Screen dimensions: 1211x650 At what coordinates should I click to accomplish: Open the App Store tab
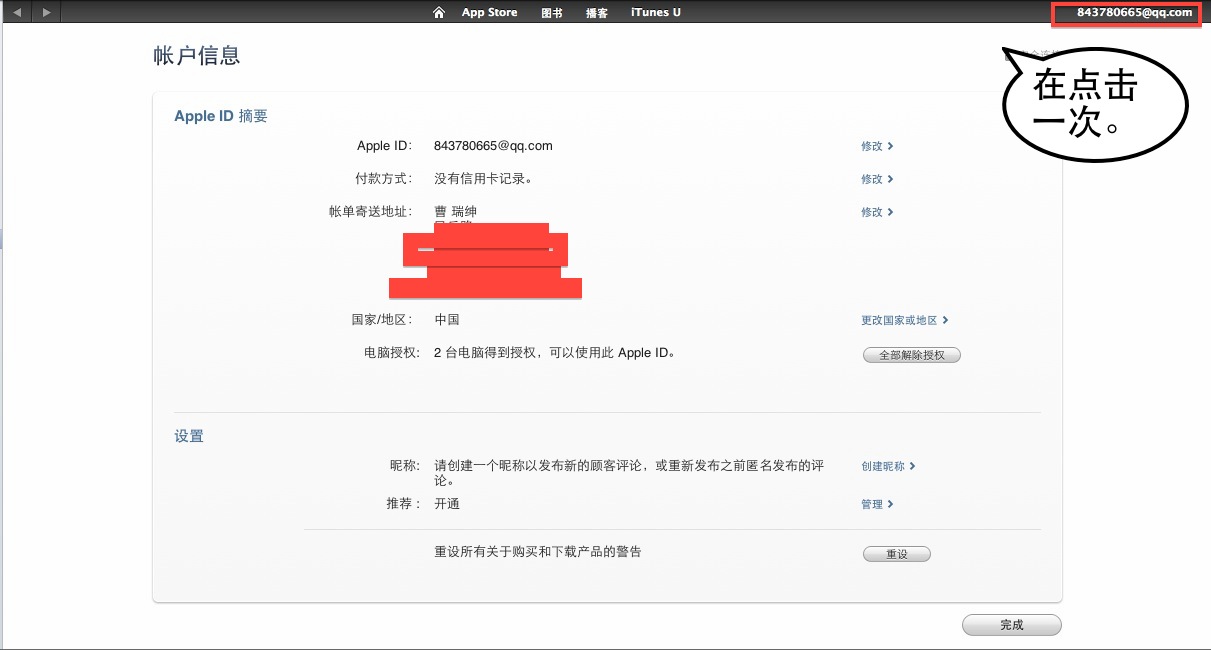[489, 12]
